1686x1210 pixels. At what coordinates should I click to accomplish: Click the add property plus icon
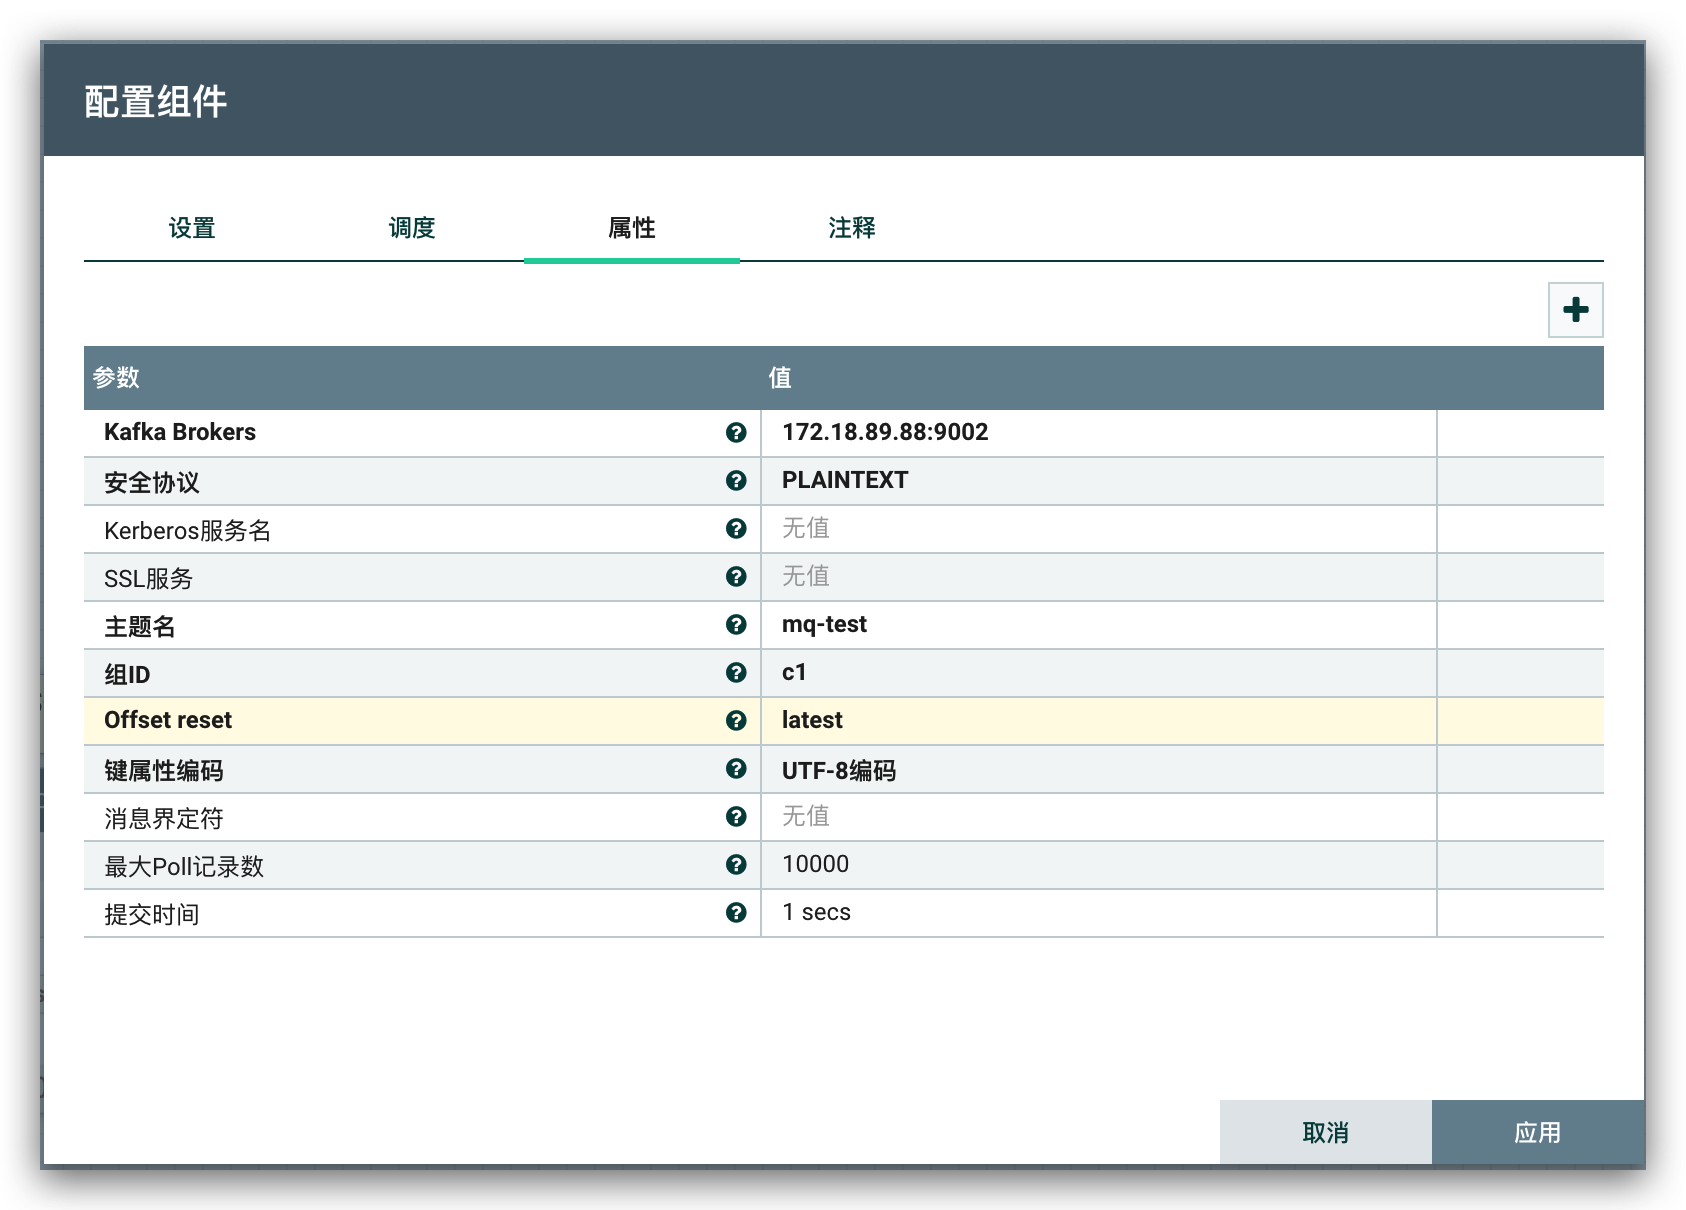[1575, 310]
